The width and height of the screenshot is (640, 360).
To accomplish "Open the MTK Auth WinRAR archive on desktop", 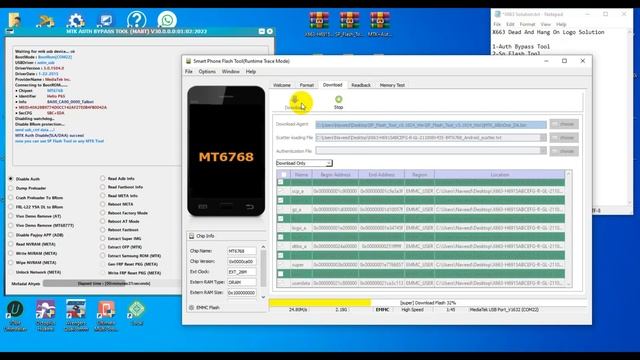I will click(x=380, y=20).
